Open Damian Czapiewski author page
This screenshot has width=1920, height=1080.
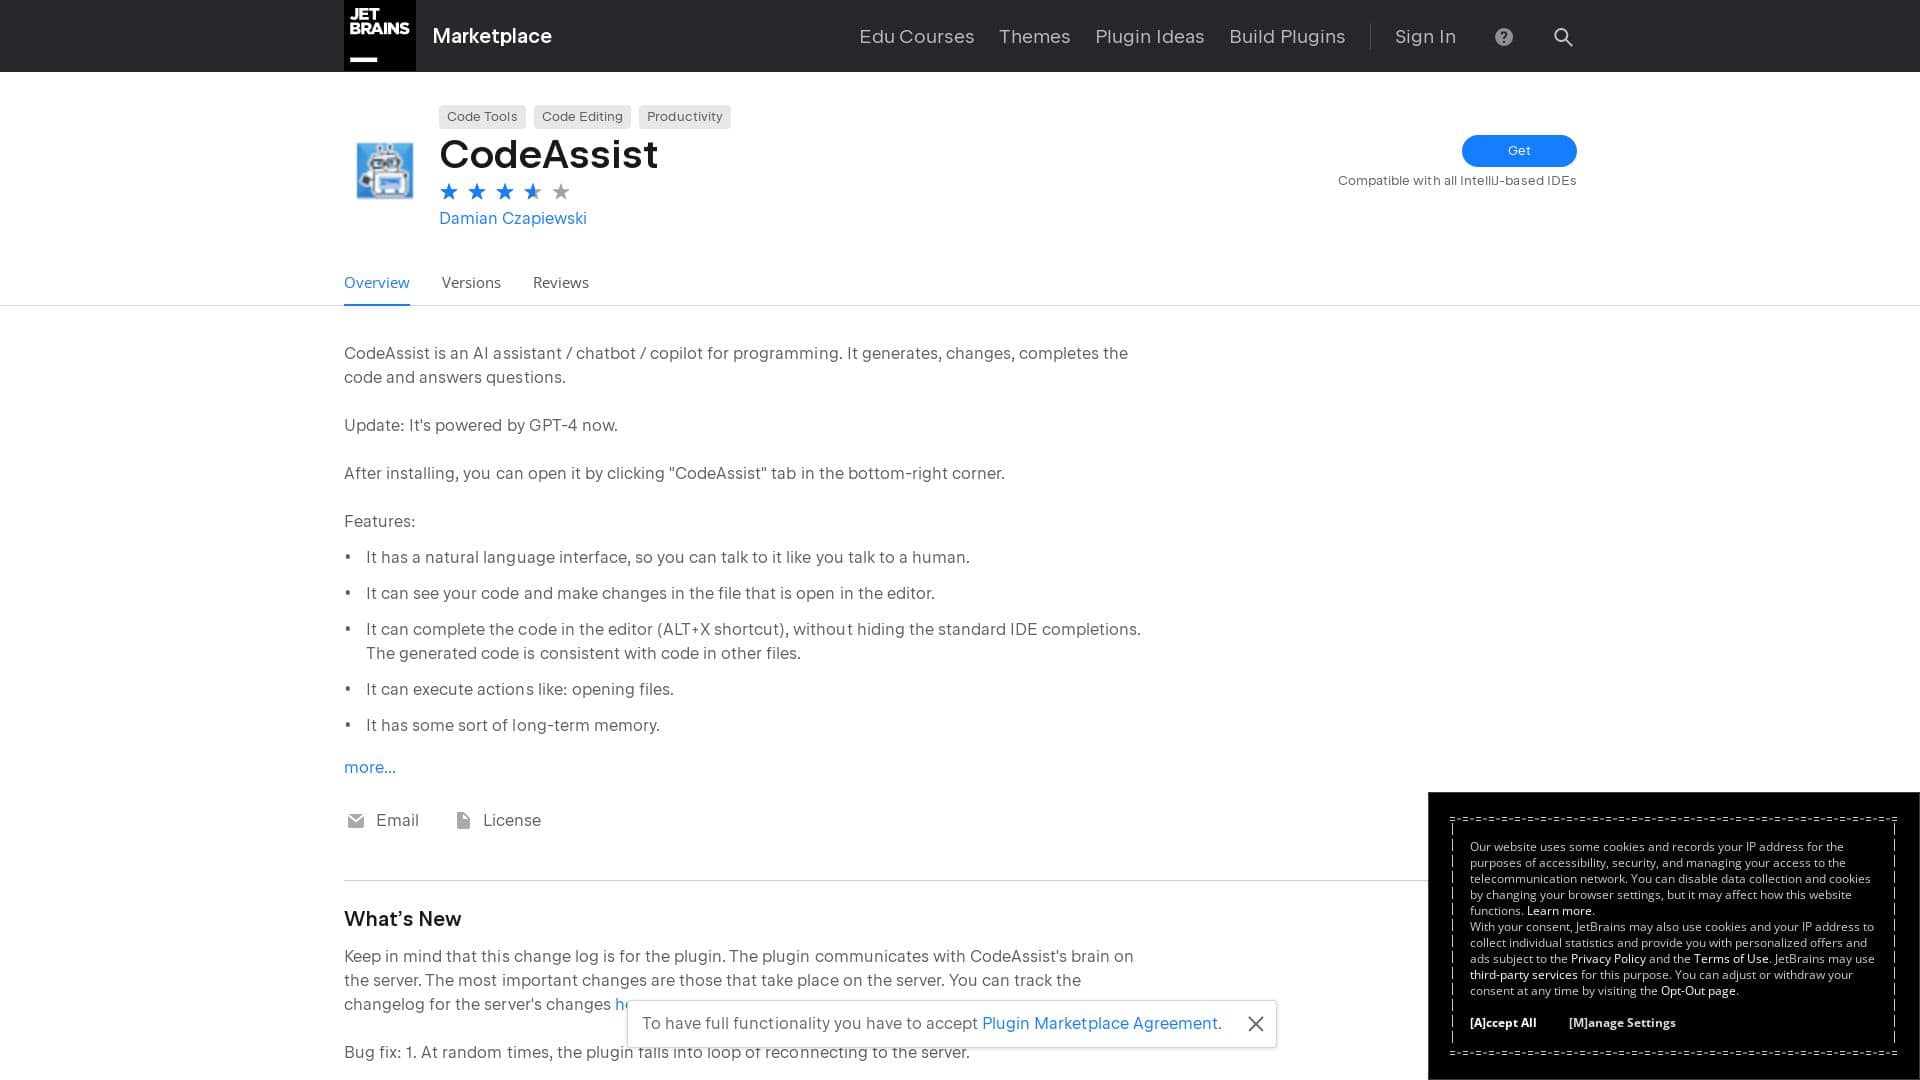512,218
